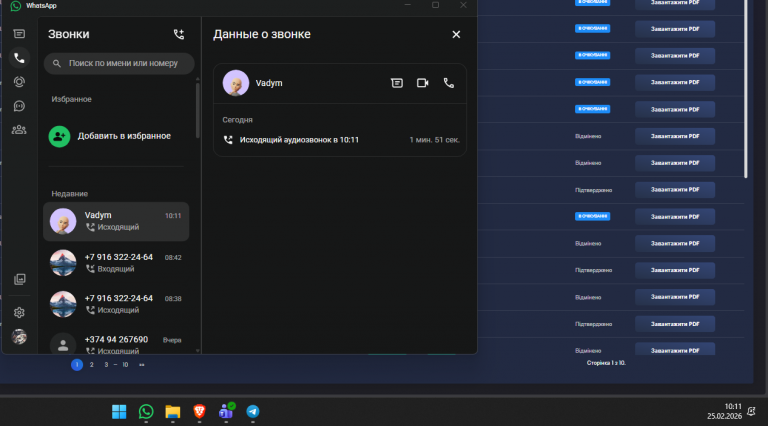This screenshot has width=768, height=426.
Task: Open chat with Vadym via message icon
Action: click(x=397, y=83)
